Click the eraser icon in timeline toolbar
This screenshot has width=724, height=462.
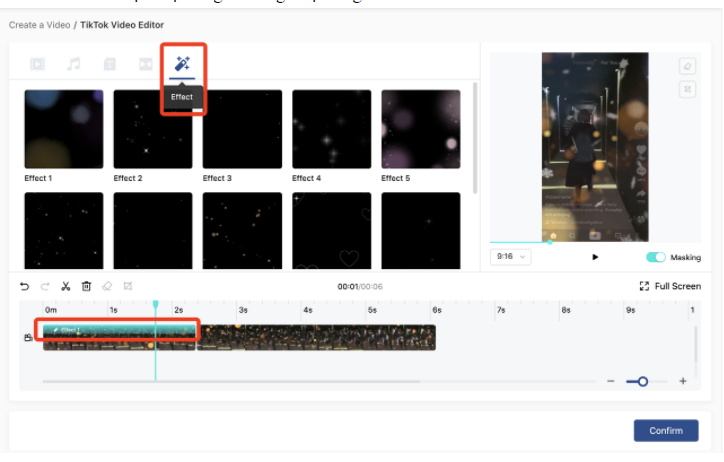(x=107, y=286)
